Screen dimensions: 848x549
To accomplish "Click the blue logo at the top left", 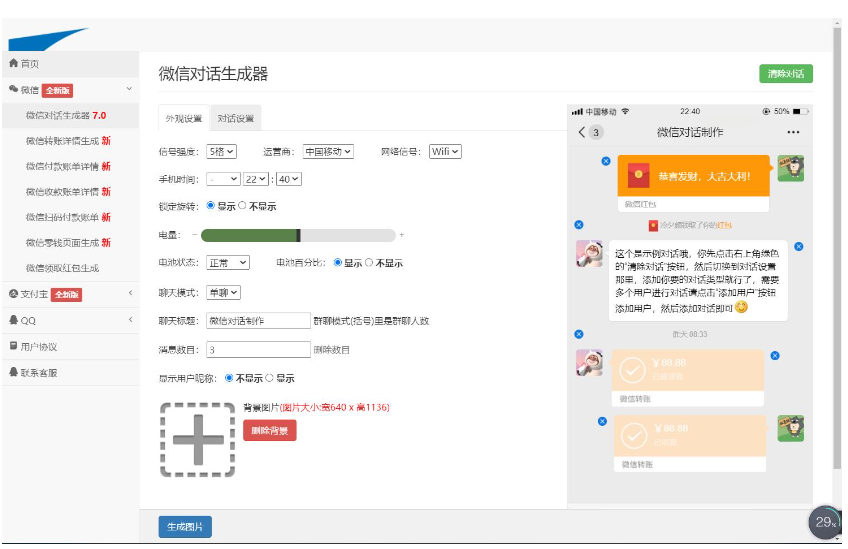I will [x=48, y=39].
